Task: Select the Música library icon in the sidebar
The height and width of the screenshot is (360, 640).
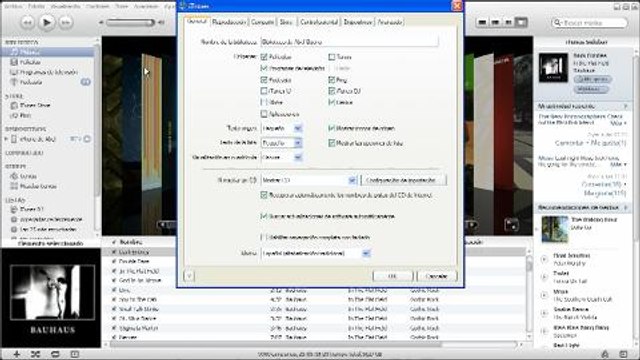Action: (14, 52)
